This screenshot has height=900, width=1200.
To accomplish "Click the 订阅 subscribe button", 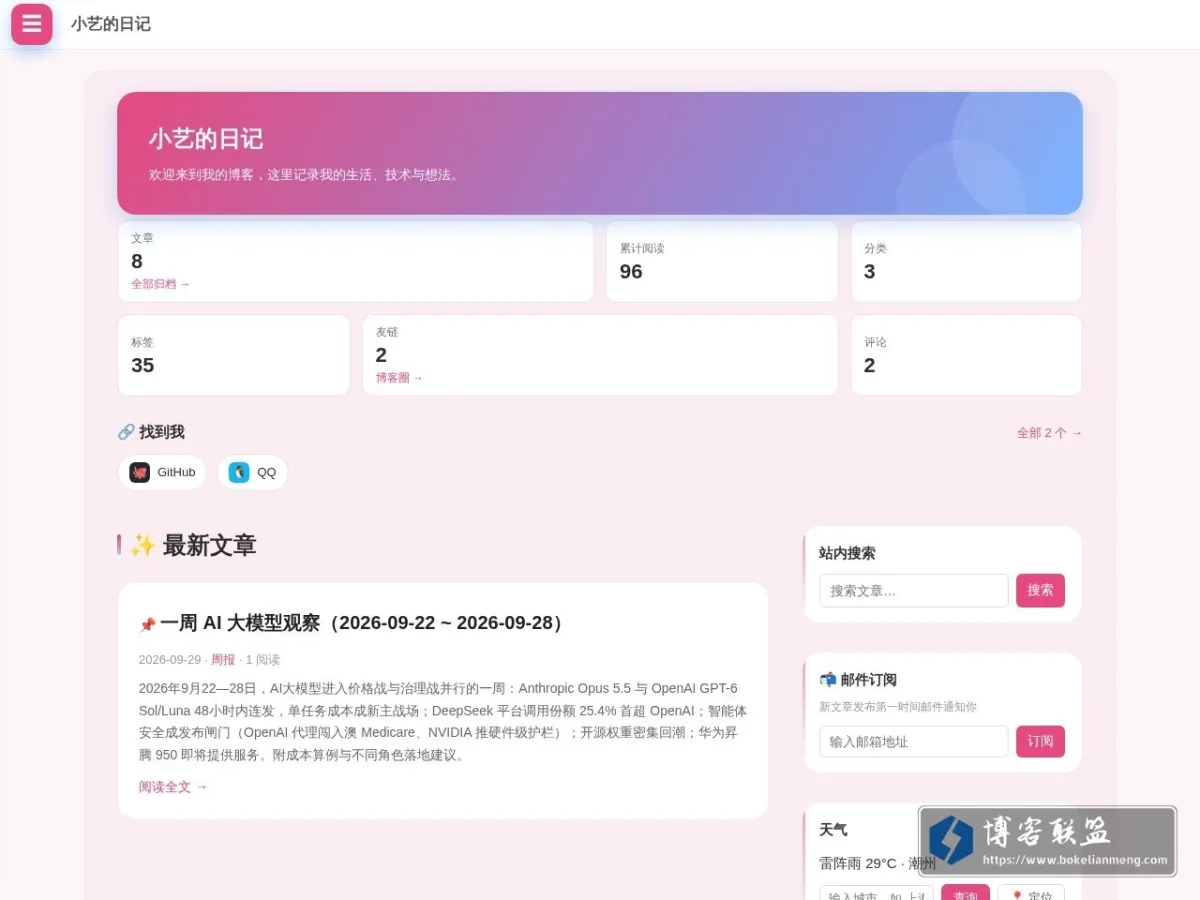I will pos(1040,742).
